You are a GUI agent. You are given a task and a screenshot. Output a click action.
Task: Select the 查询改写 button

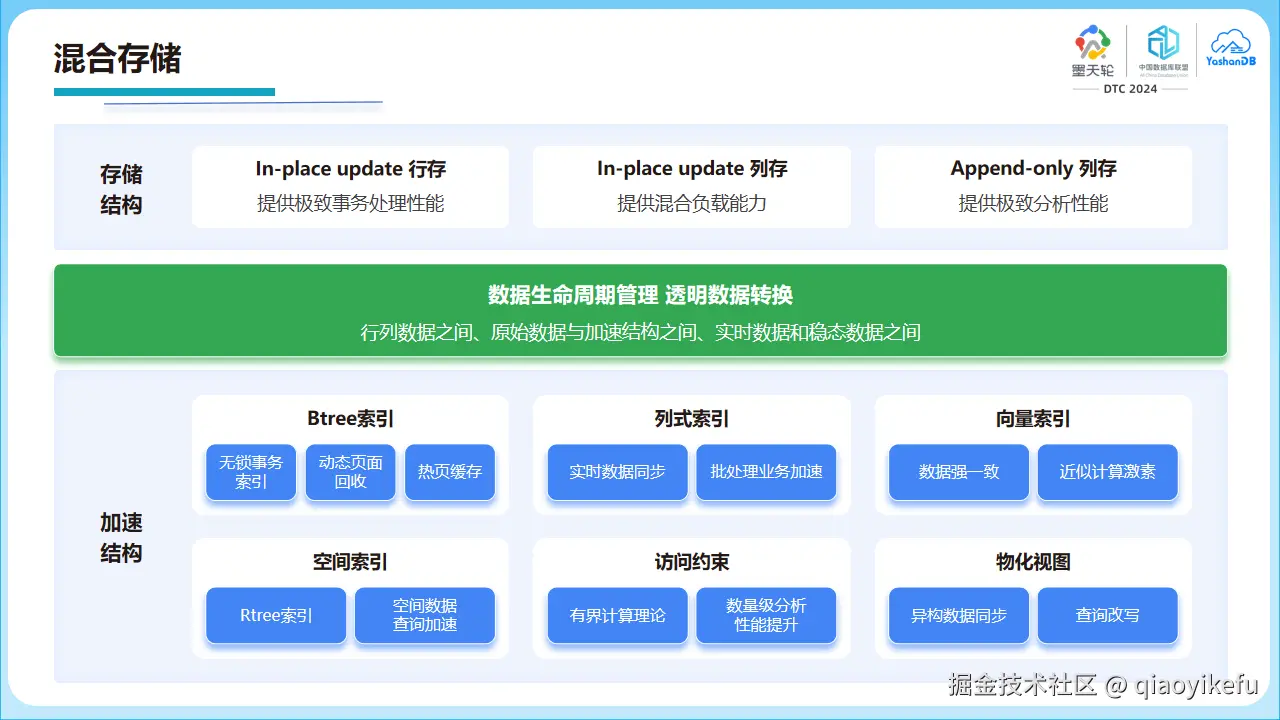pyautogui.click(x=1107, y=616)
